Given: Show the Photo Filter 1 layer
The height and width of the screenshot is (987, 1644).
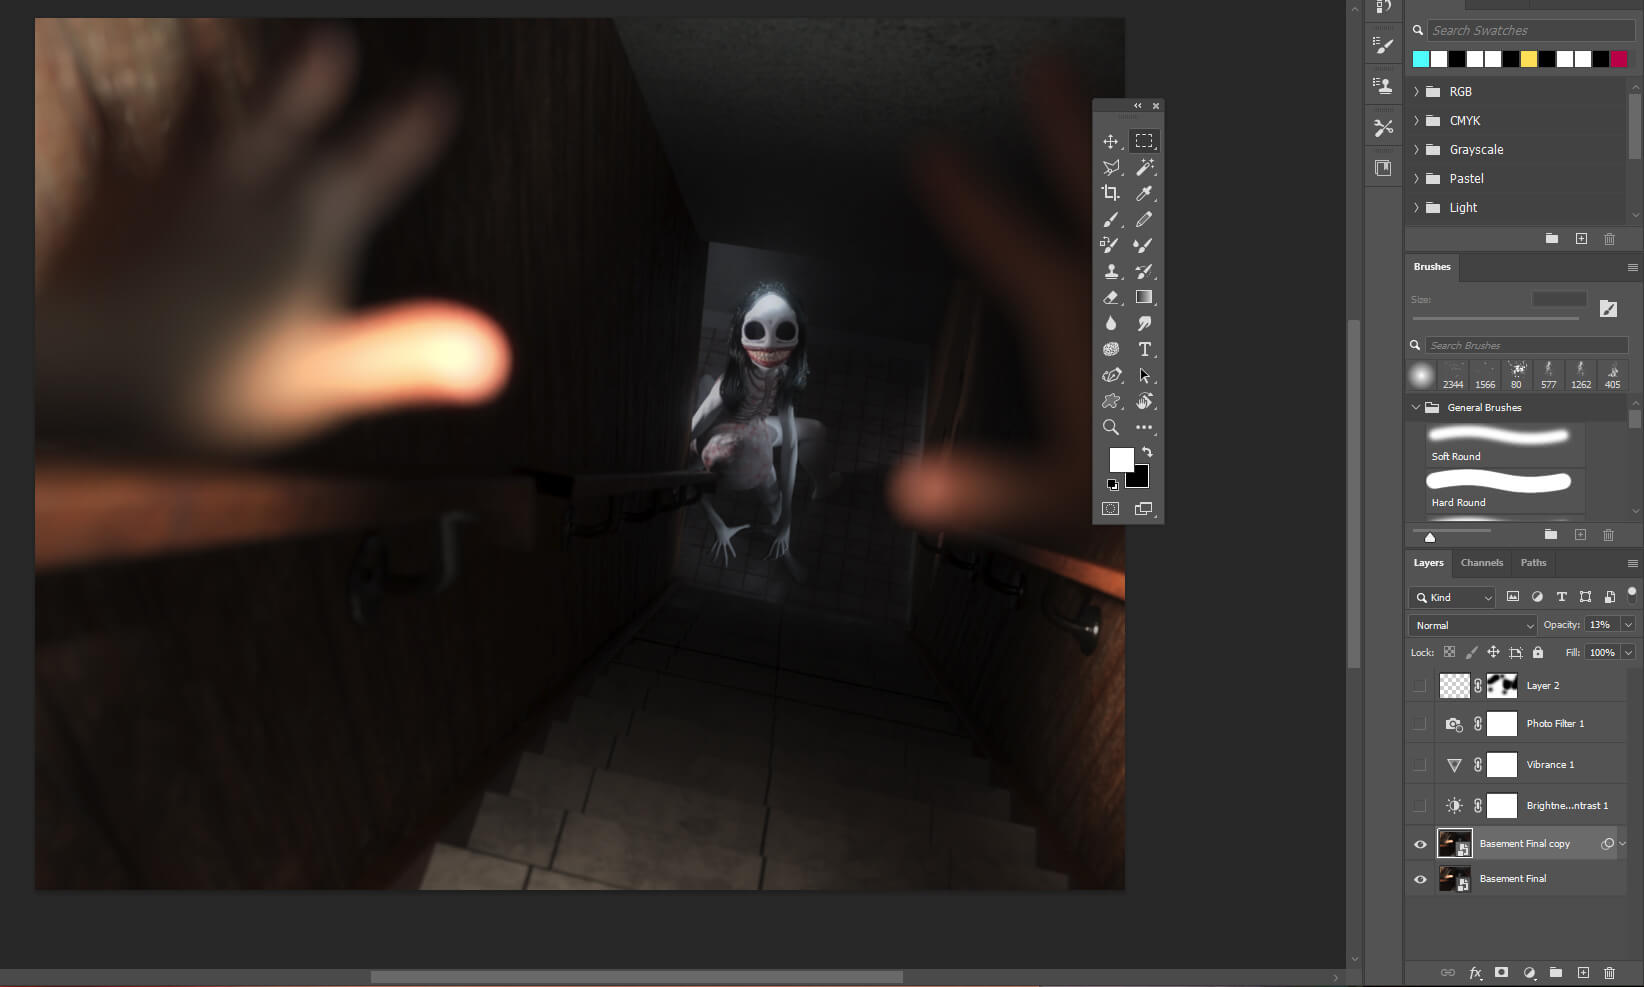Looking at the screenshot, I should [1420, 724].
